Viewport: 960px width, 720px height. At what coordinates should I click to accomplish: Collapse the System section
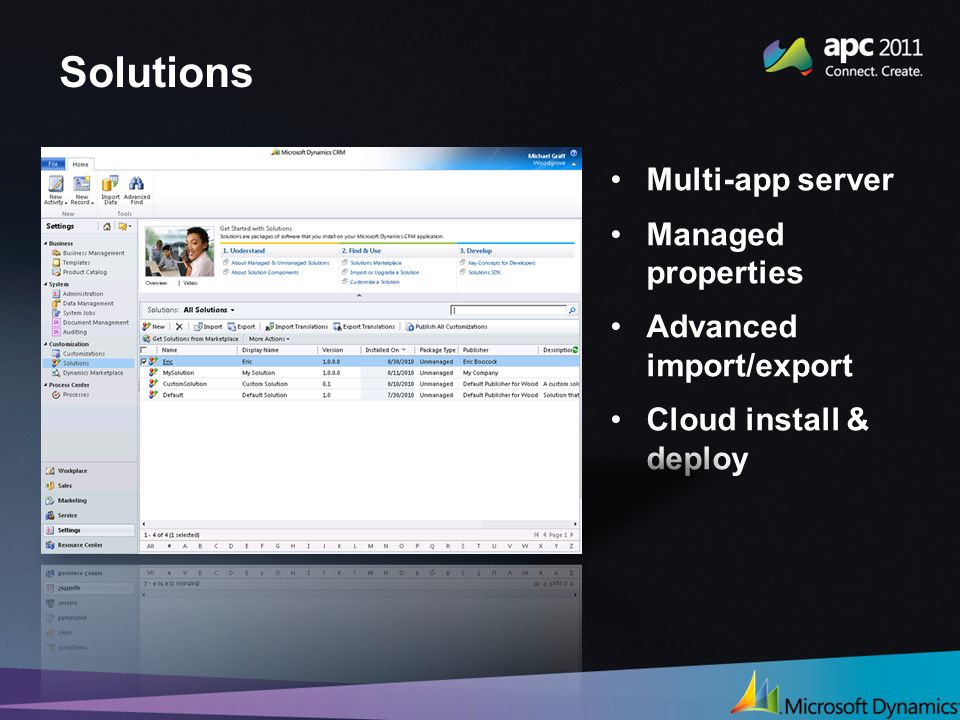pos(46,285)
